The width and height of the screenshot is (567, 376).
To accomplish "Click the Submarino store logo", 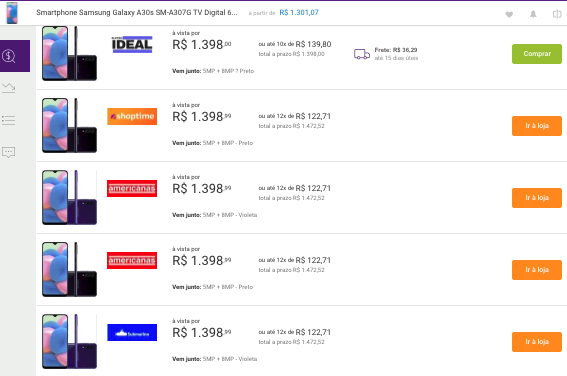I will pos(132,332).
